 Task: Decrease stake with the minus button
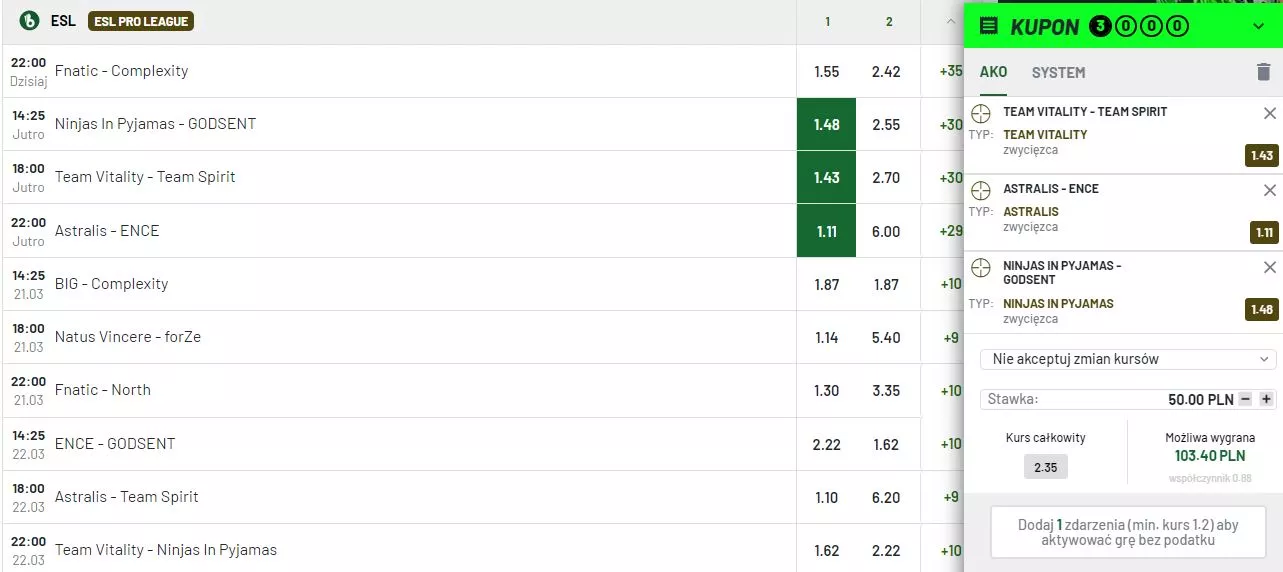pos(1245,399)
